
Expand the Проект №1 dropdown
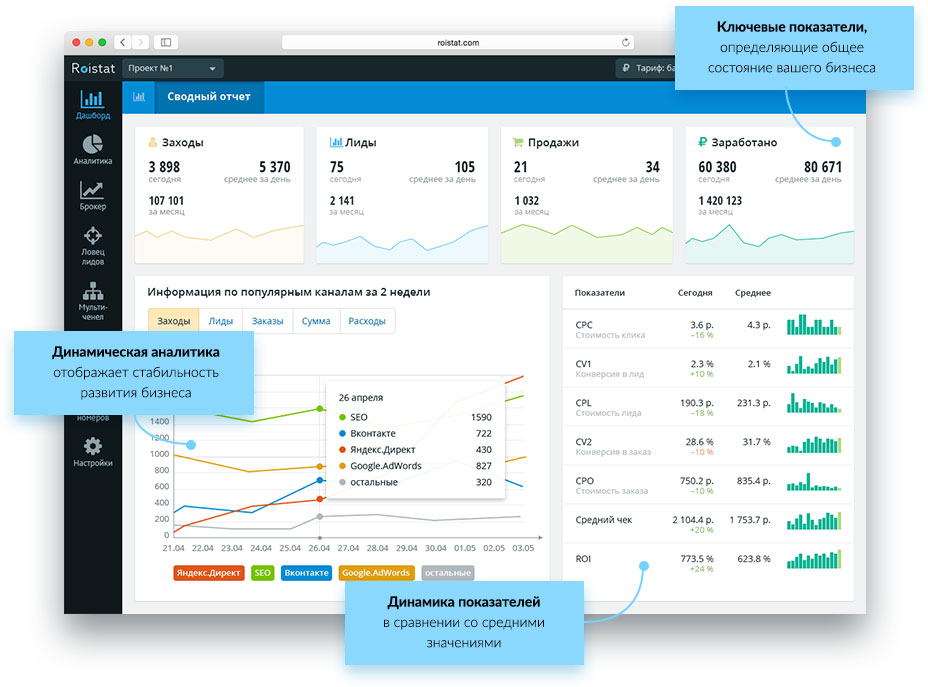tap(172, 68)
